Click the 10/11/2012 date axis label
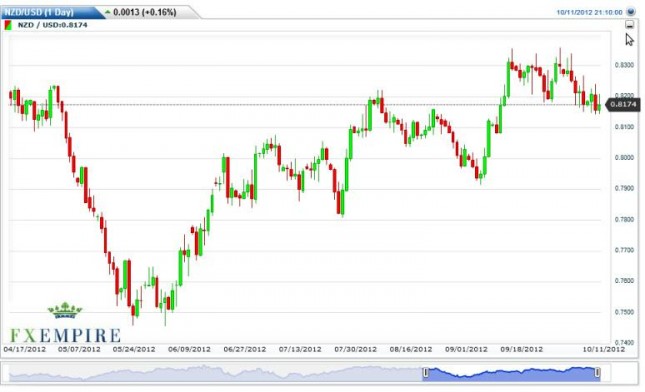The width and height of the screenshot is (645, 392). [x=603, y=349]
